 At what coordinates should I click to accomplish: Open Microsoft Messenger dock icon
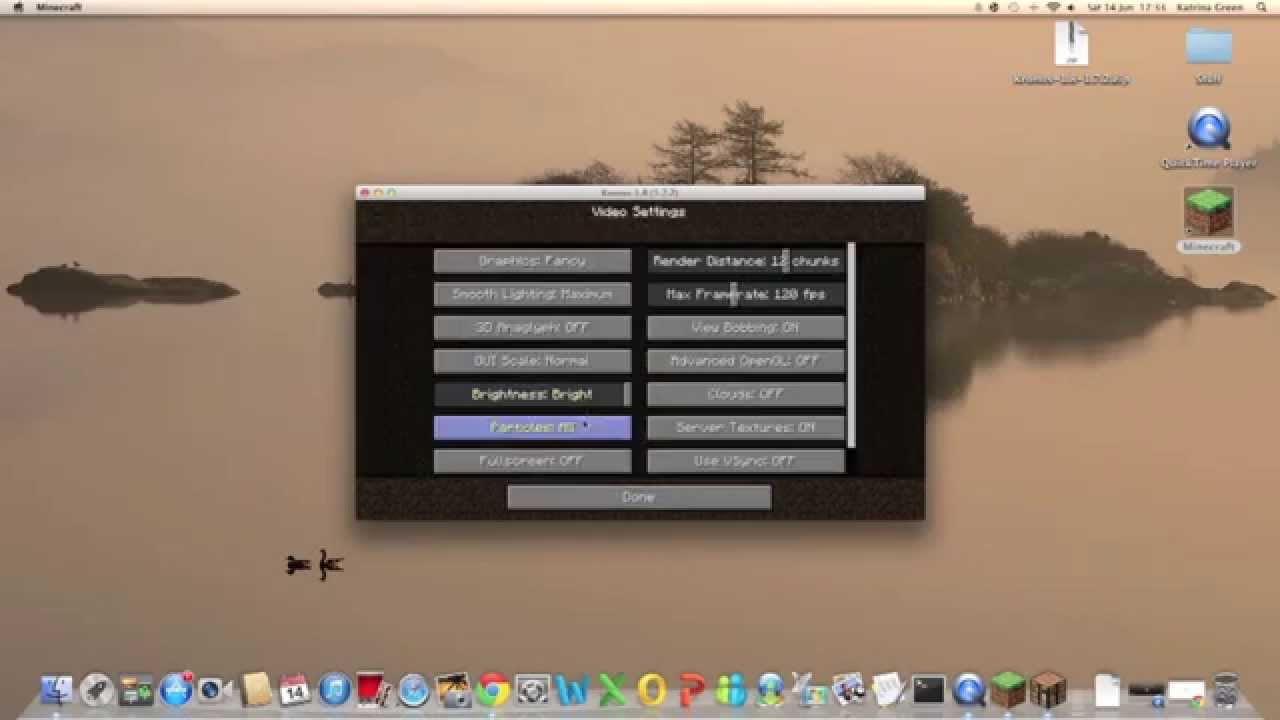click(731, 690)
